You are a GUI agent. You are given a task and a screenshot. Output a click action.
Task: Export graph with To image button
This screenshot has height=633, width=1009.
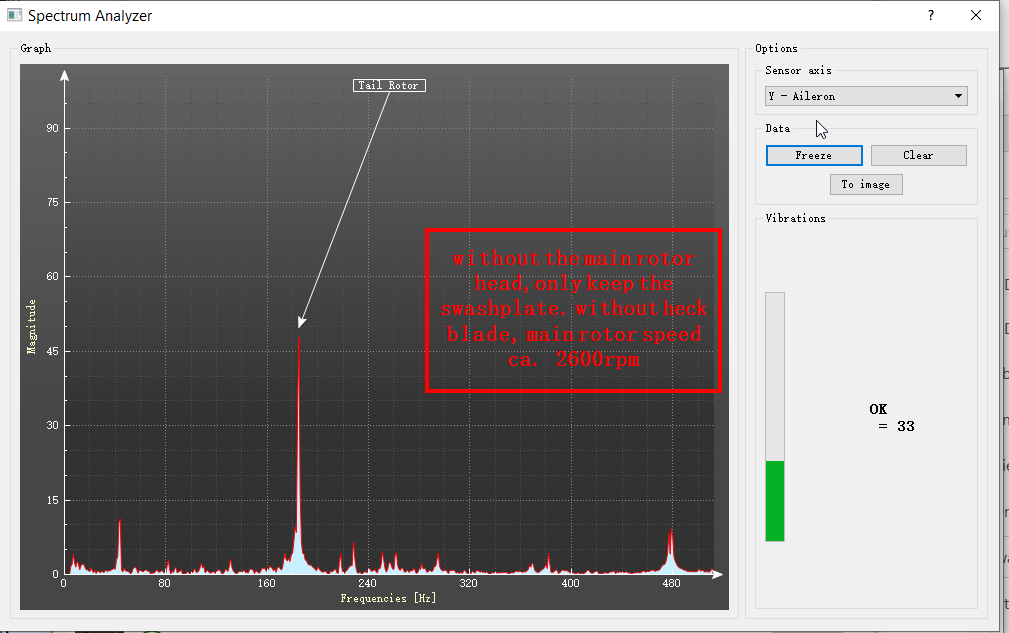tap(866, 184)
